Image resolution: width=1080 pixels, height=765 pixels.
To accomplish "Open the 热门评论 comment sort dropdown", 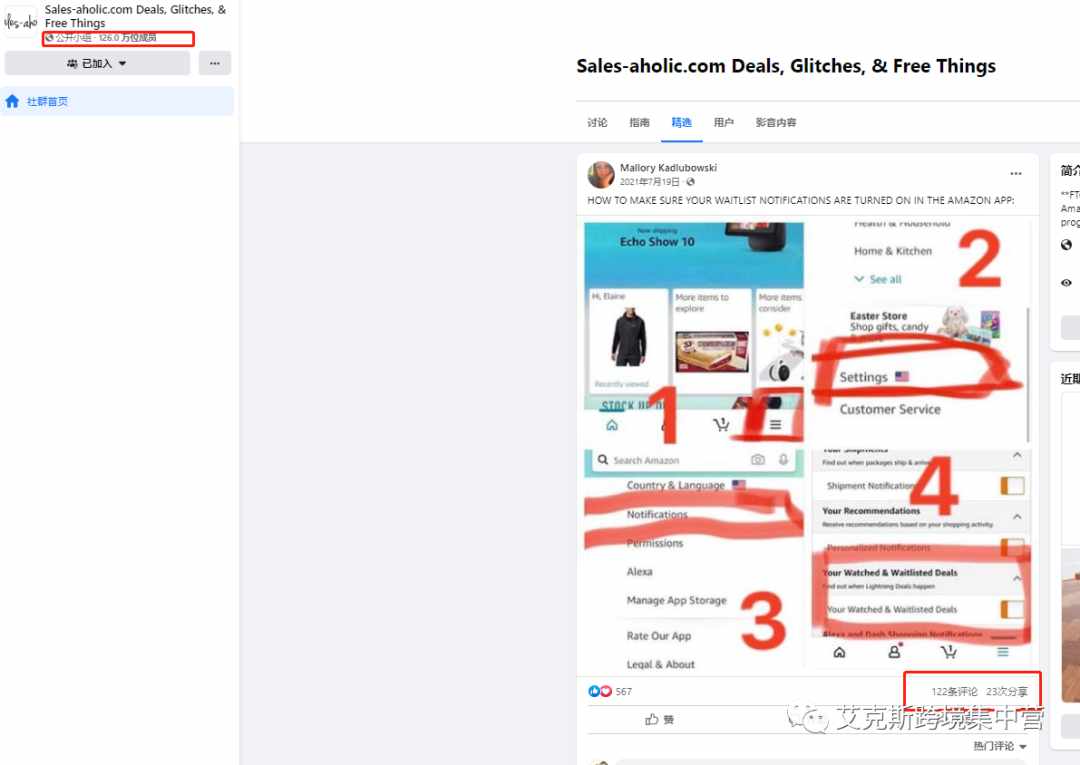I will point(999,746).
